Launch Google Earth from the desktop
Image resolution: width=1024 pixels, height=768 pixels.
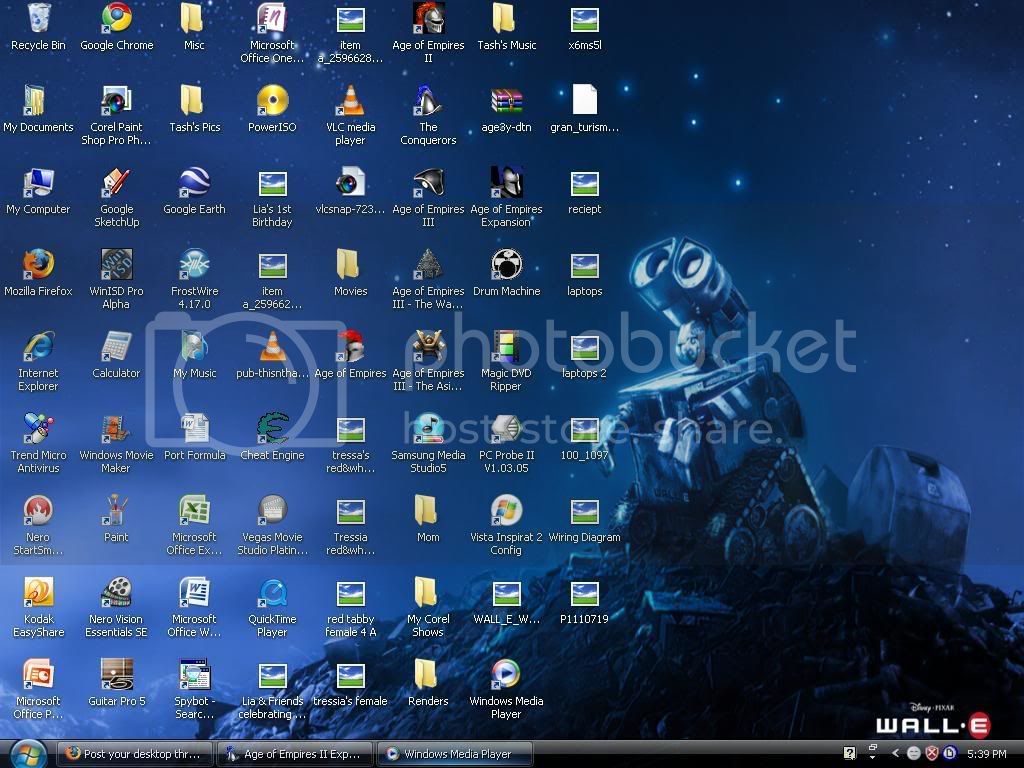click(x=194, y=183)
